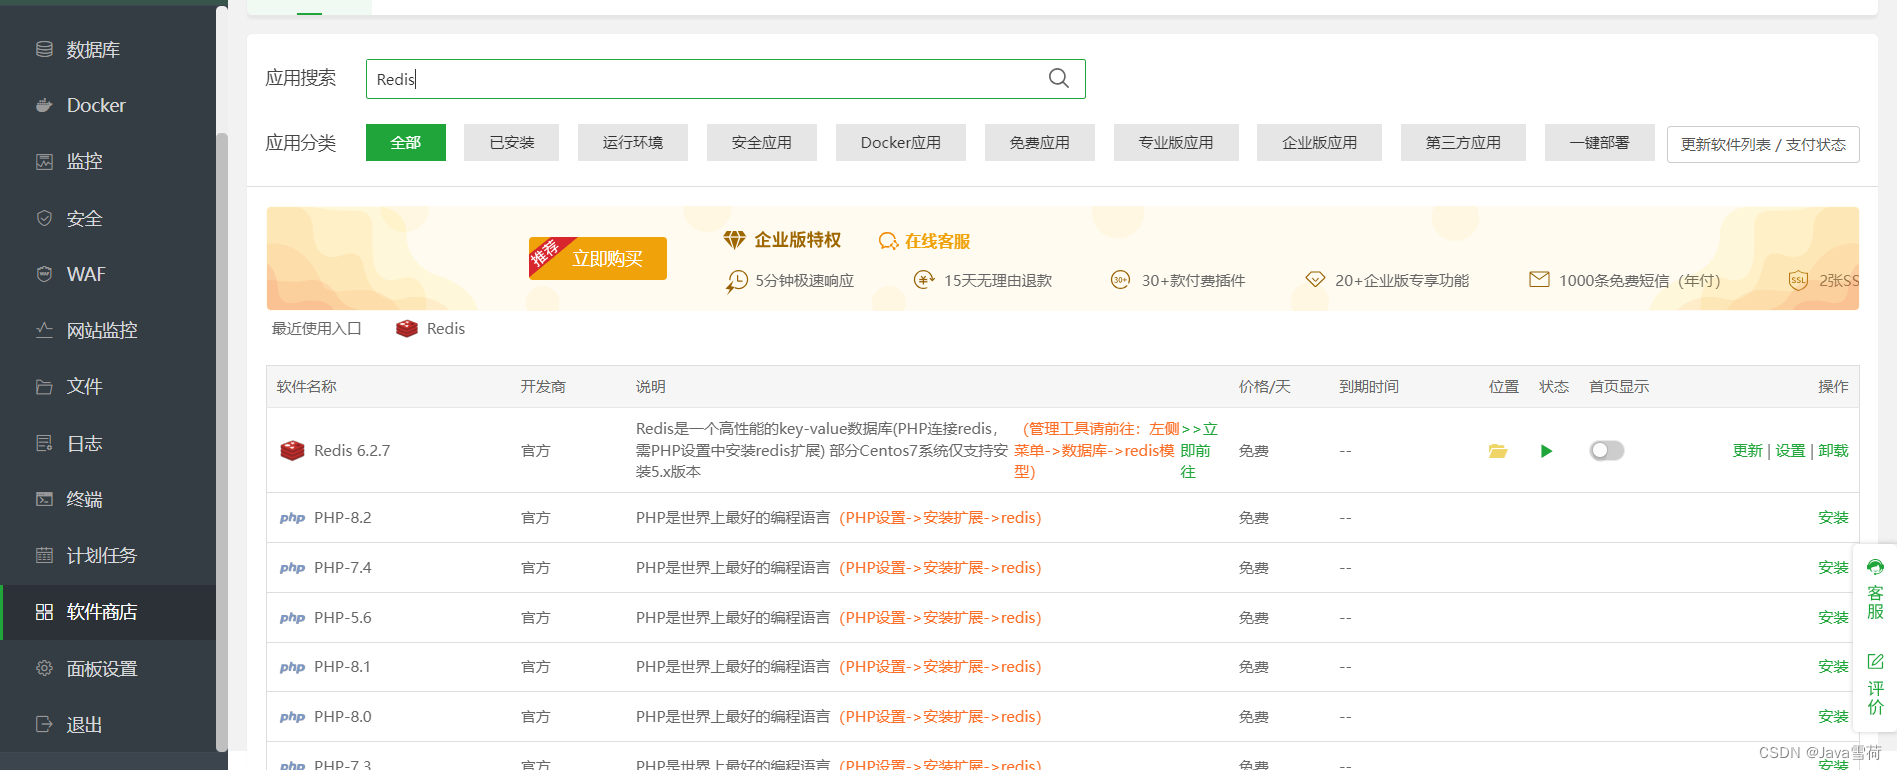The width and height of the screenshot is (1897, 770).
Task: Select the 一键部署 category tab
Action: click(1600, 142)
